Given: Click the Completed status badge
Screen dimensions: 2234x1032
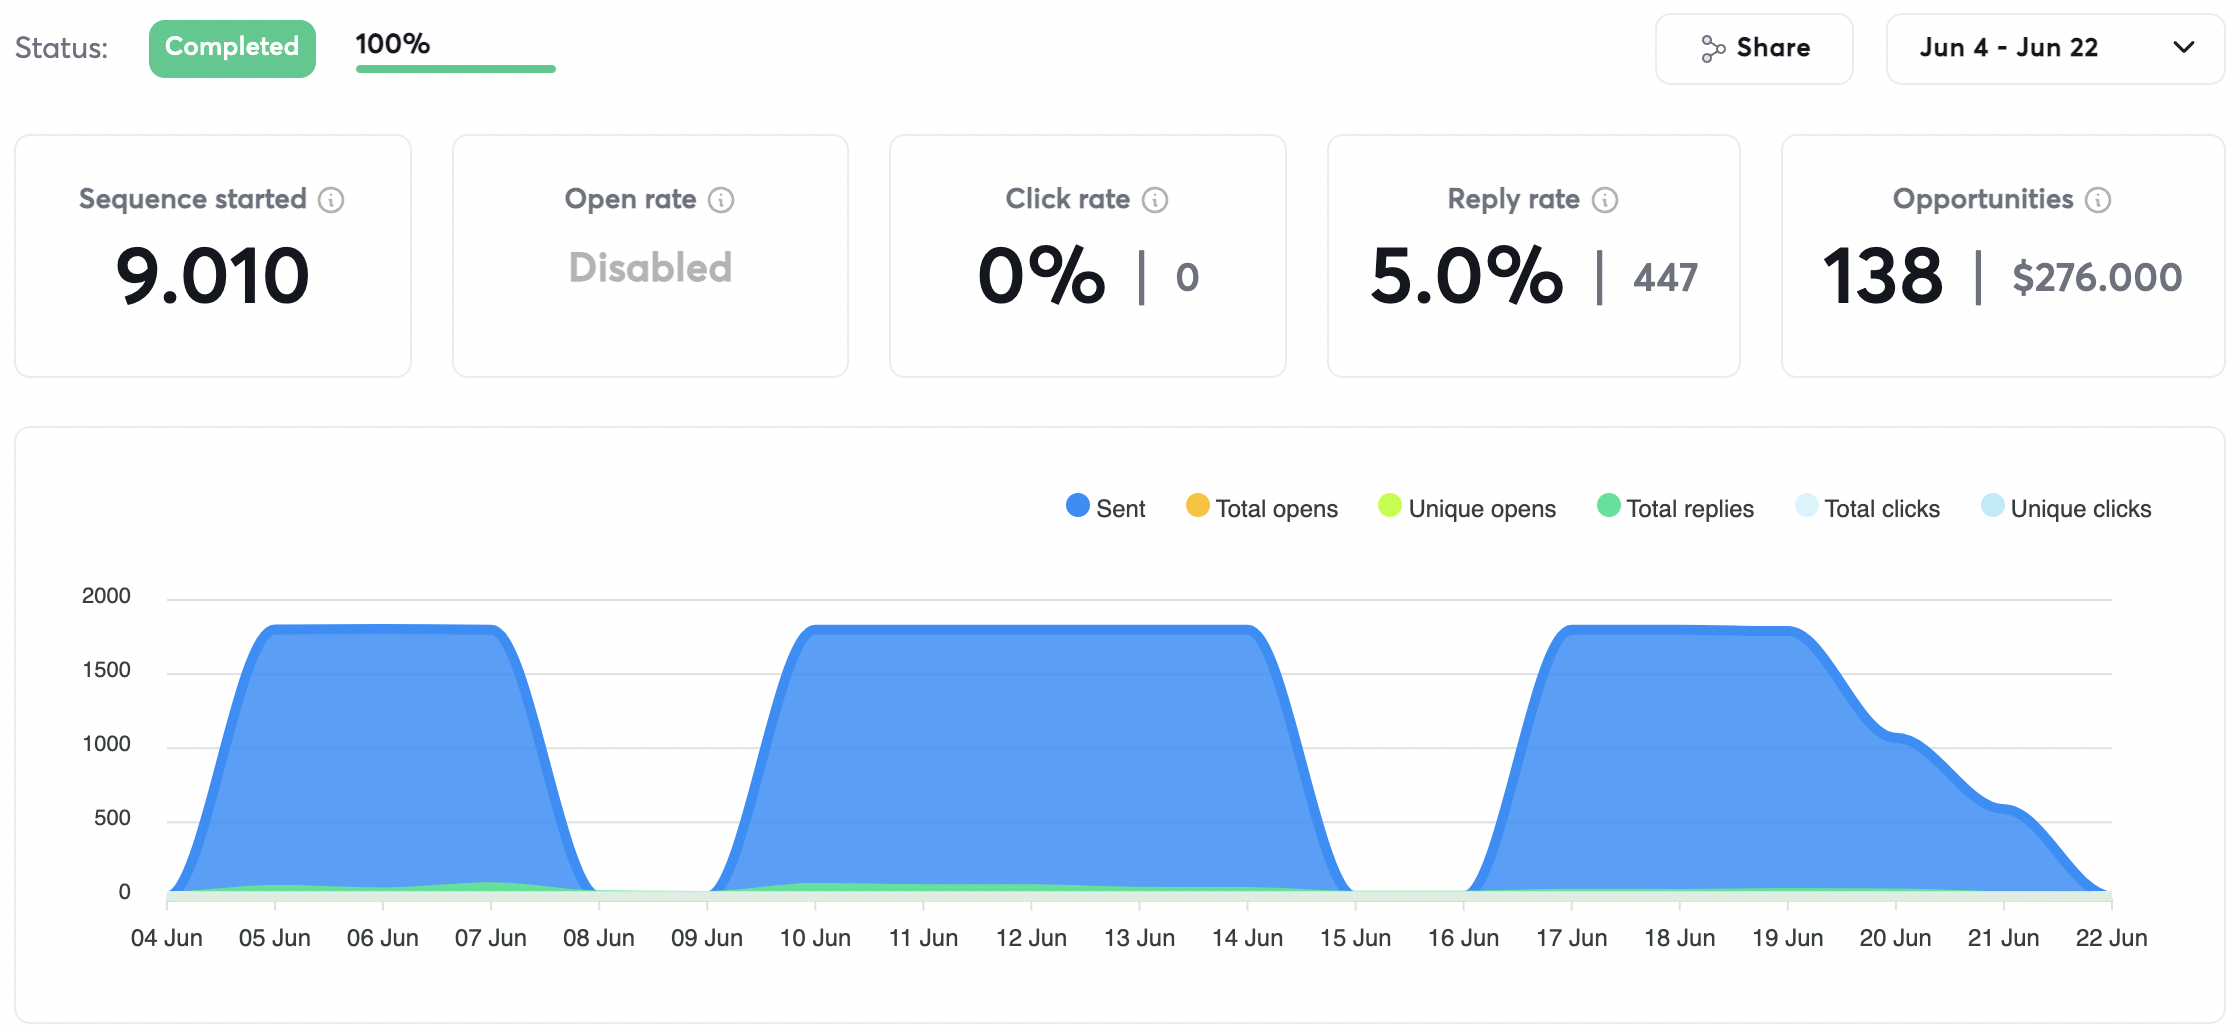Looking at the screenshot, I should coord(232,48).
